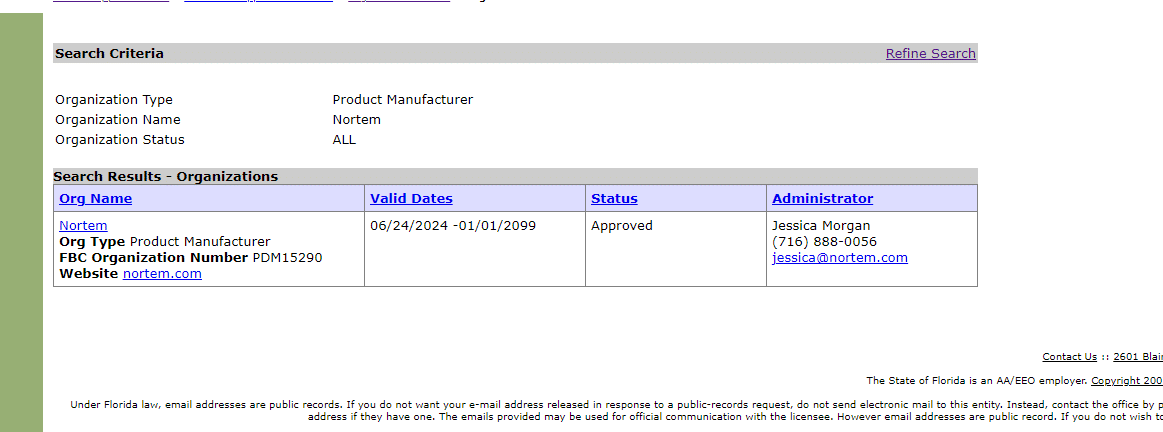This screenshot has width=1163, height=432.
Task: Sort results by Org Name column
Action: coord(96,198)
